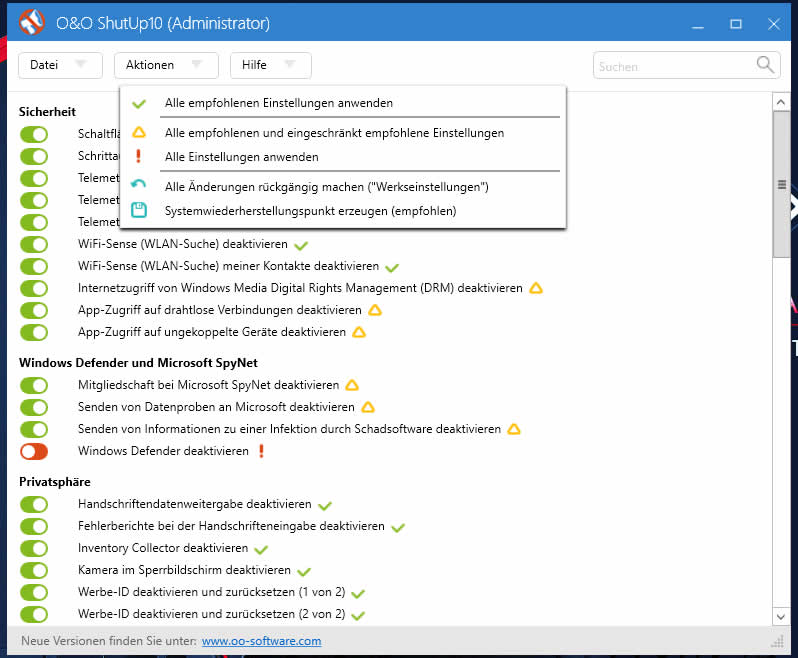Click the O&O ShutUp10 app logo
This screenshot has height=658, width=798.
tap(32, 22)
